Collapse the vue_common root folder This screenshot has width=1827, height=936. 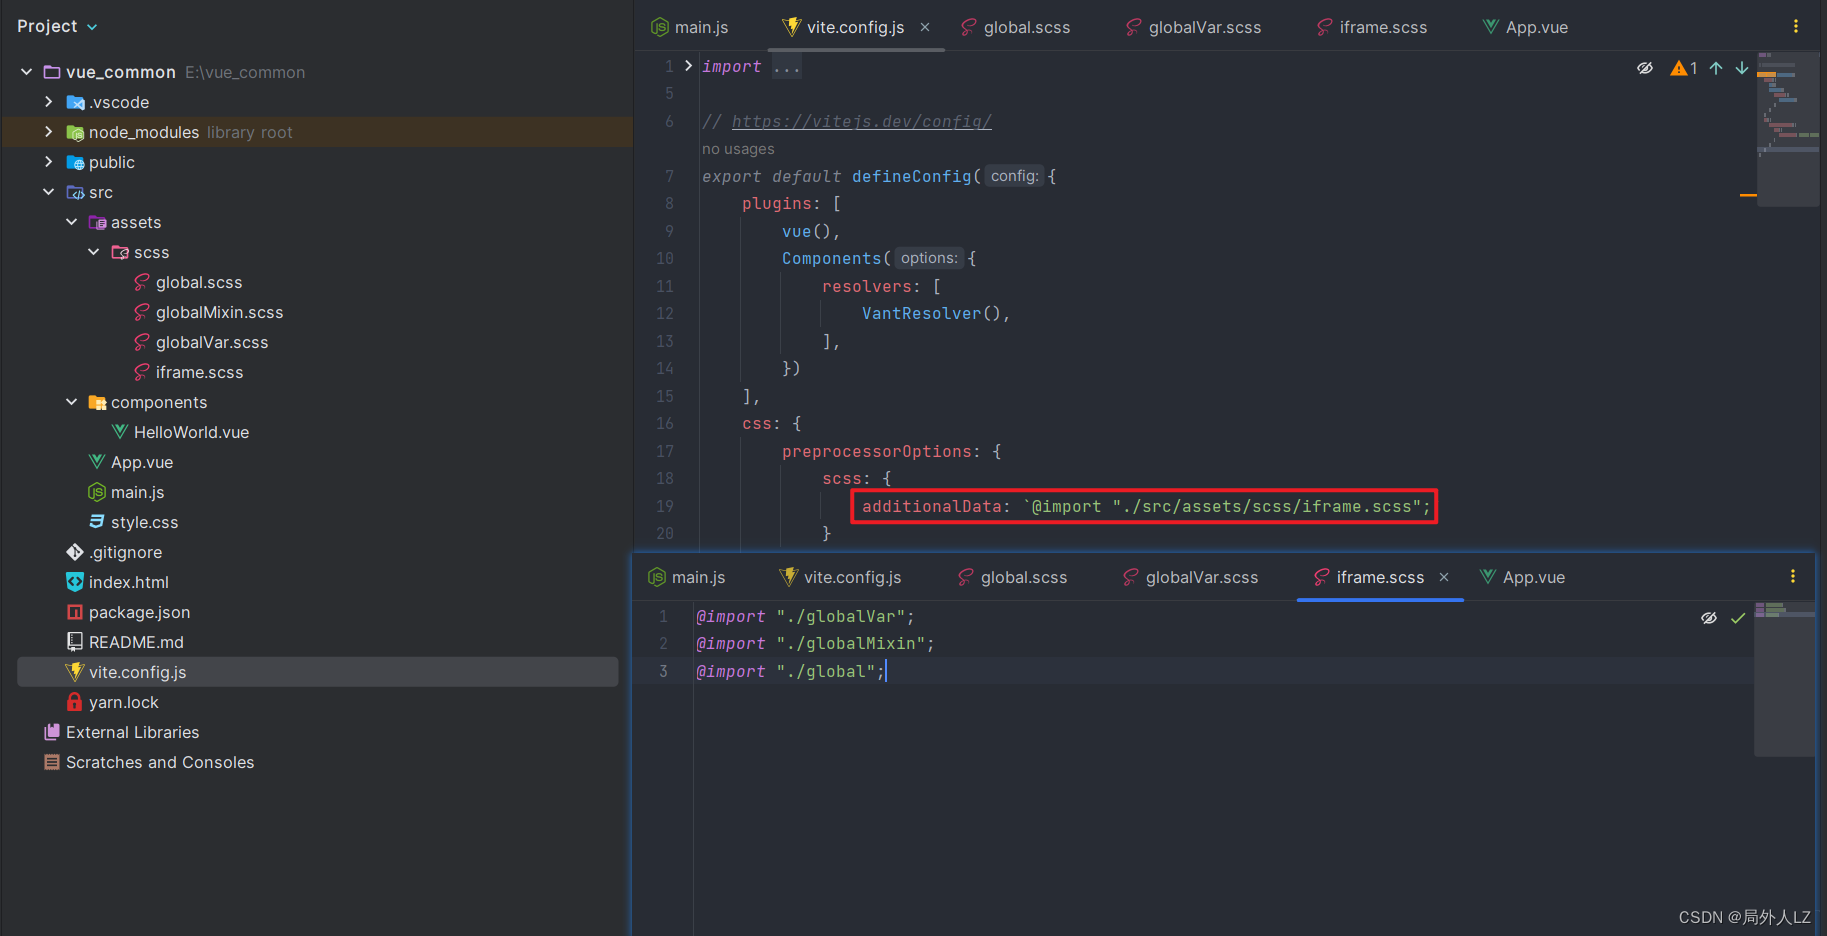(26, 72)
